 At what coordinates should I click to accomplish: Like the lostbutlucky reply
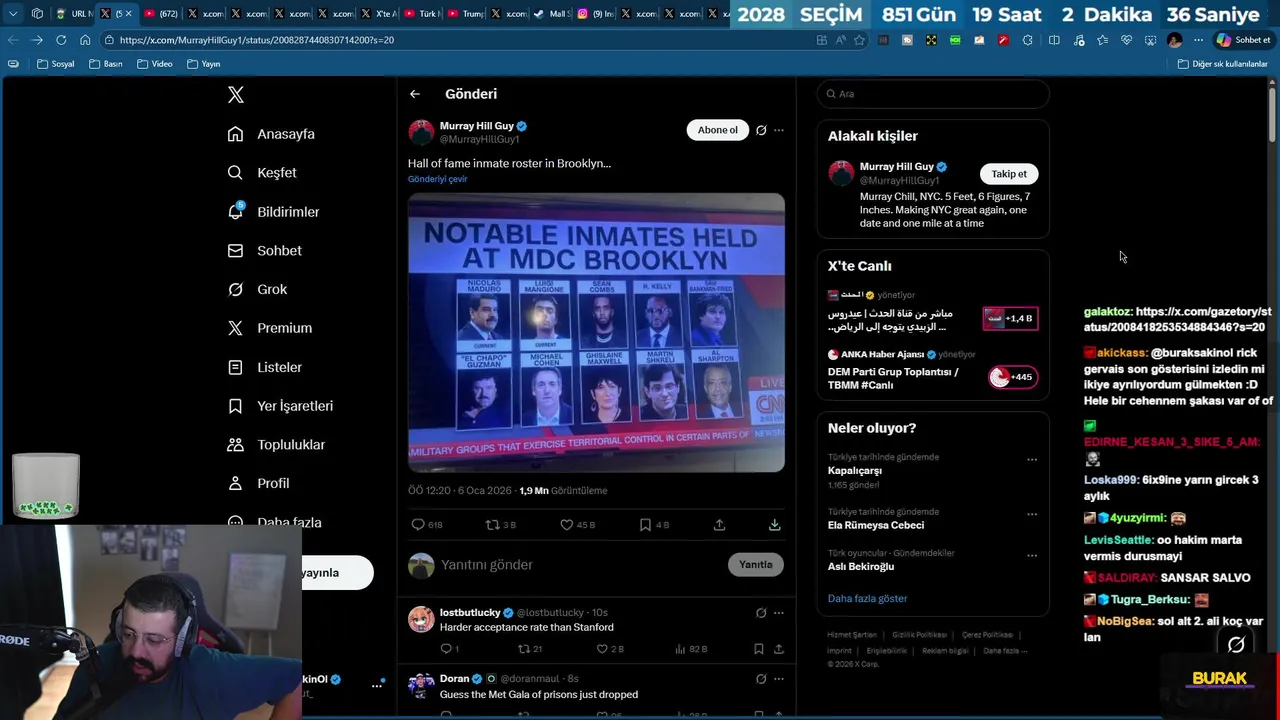(602, 649)
